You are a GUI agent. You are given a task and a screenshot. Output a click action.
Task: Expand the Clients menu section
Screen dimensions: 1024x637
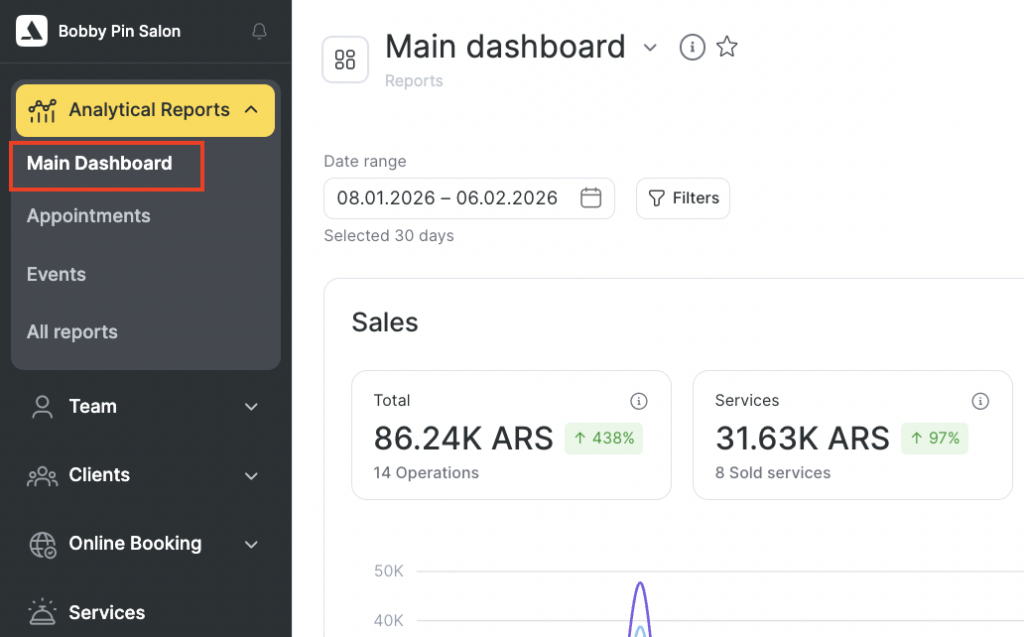click(x=251, y=476)
